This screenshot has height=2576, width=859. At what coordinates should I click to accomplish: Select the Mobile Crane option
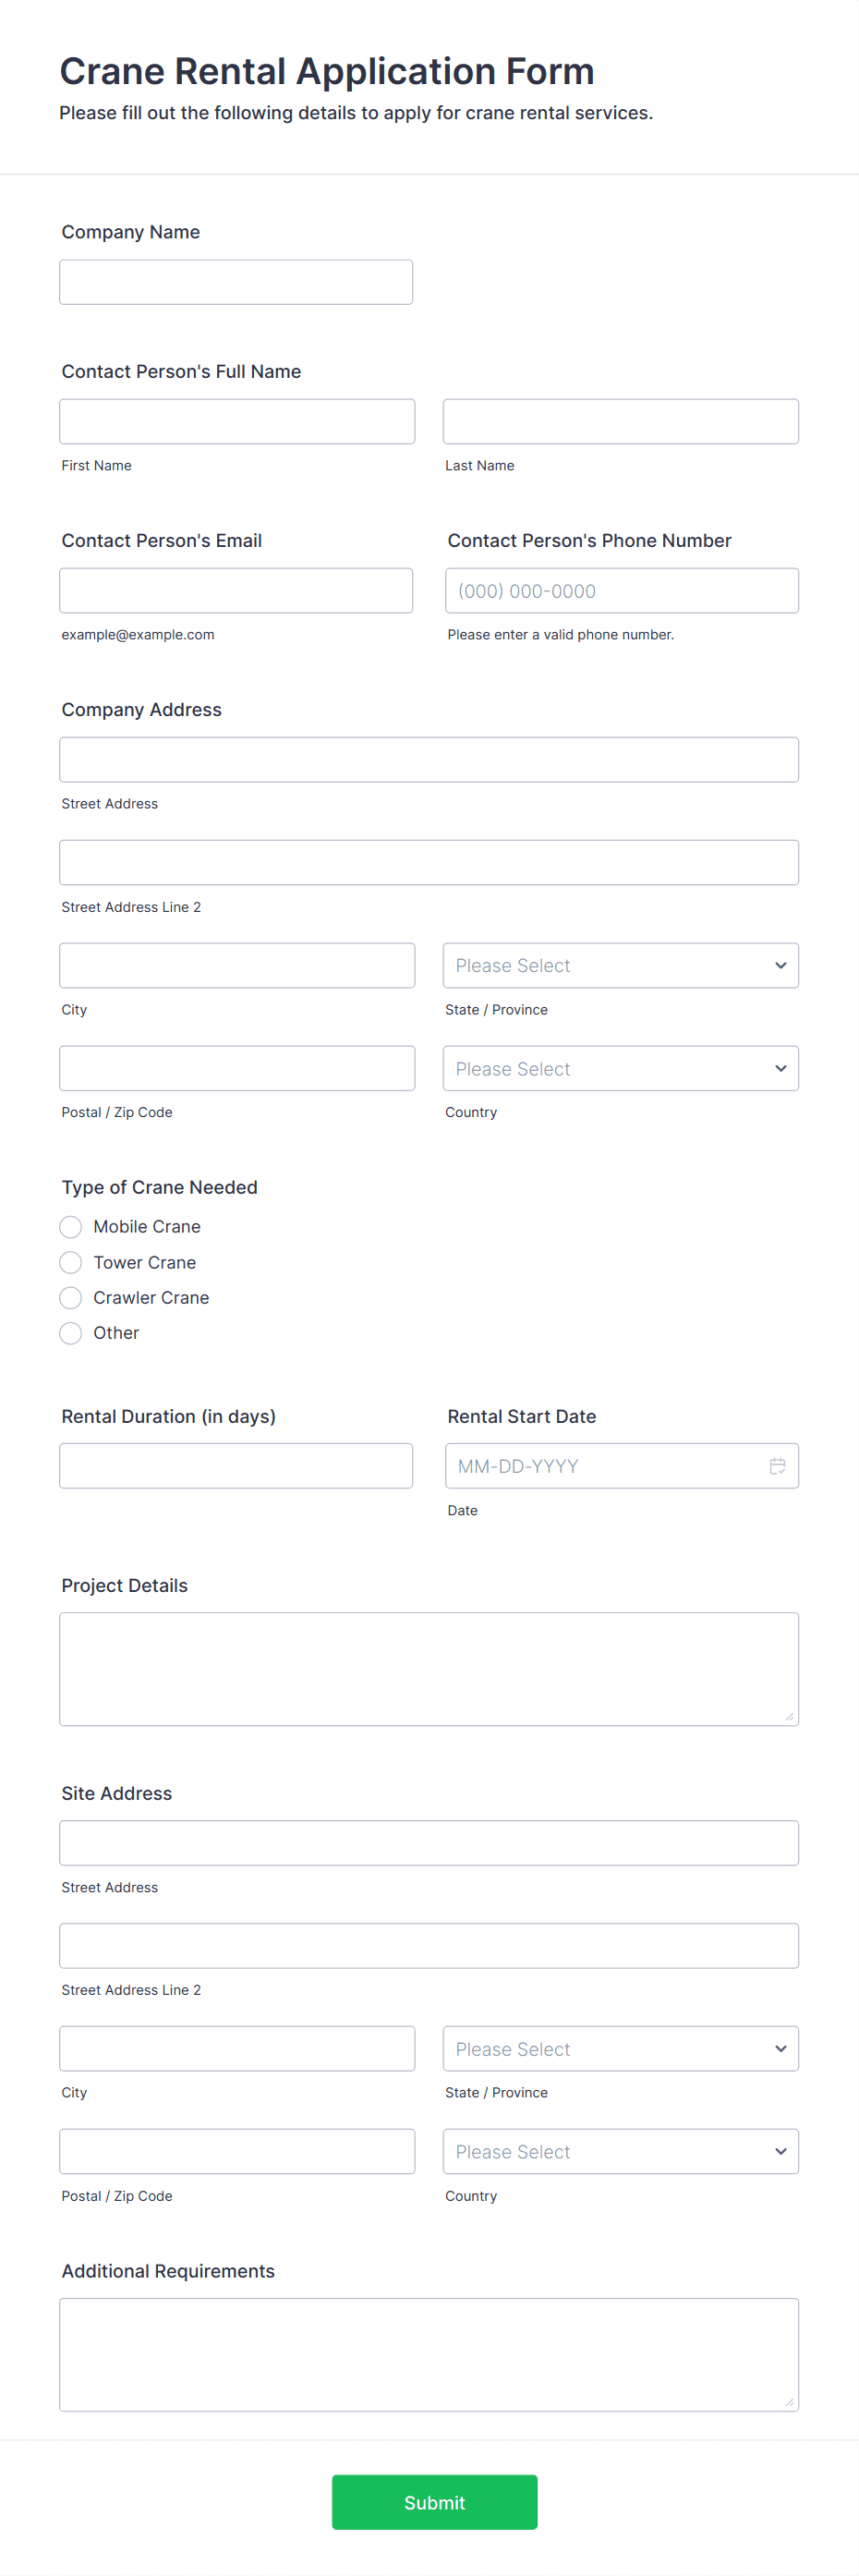pyautogui.click(x=70, y=1226)
